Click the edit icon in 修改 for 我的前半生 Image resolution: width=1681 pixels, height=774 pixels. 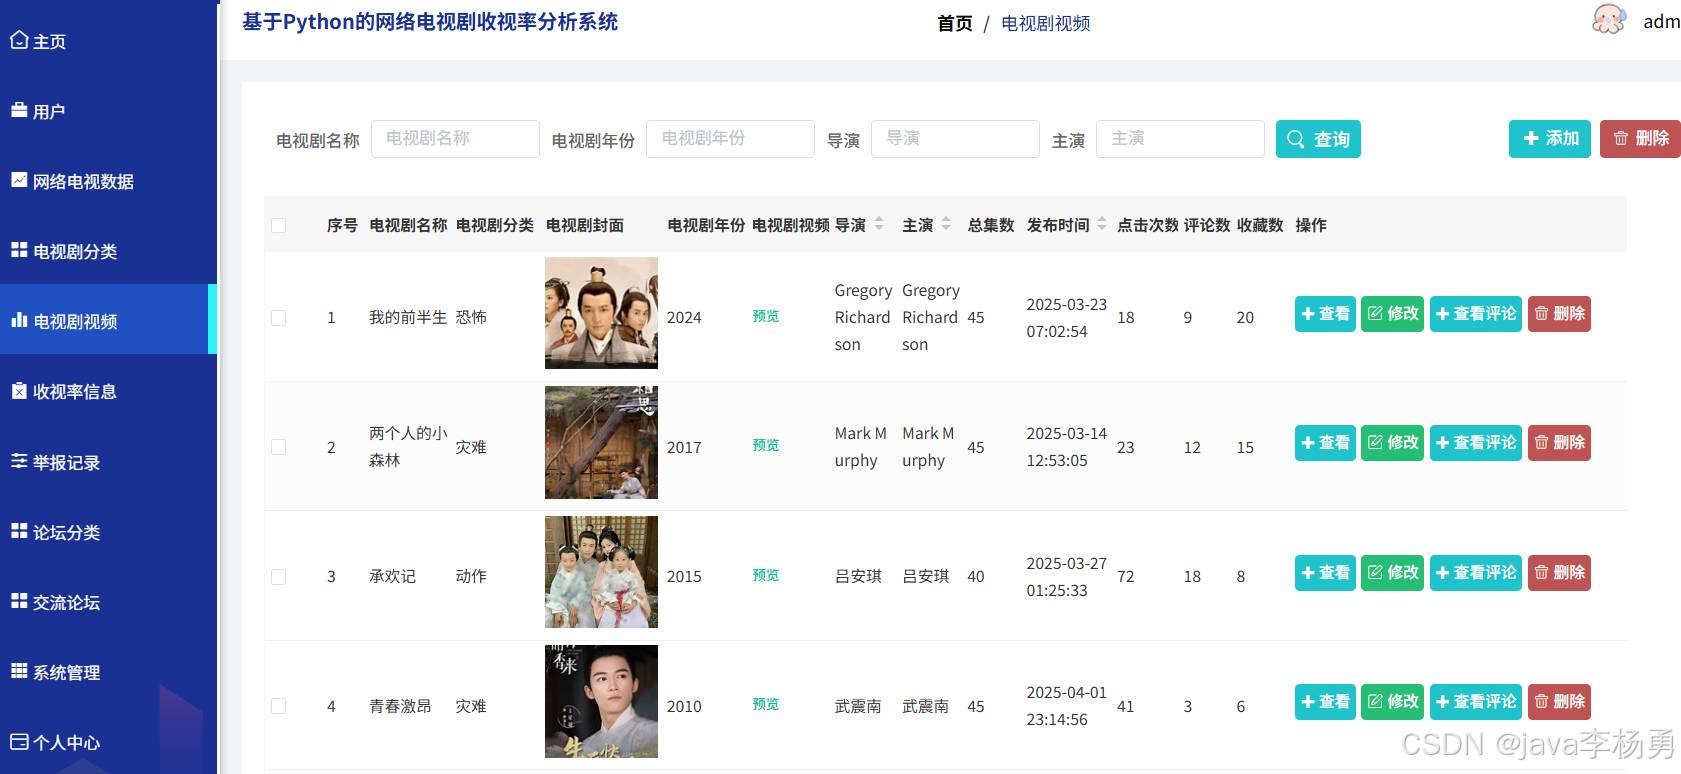(x=1375, y=314)
